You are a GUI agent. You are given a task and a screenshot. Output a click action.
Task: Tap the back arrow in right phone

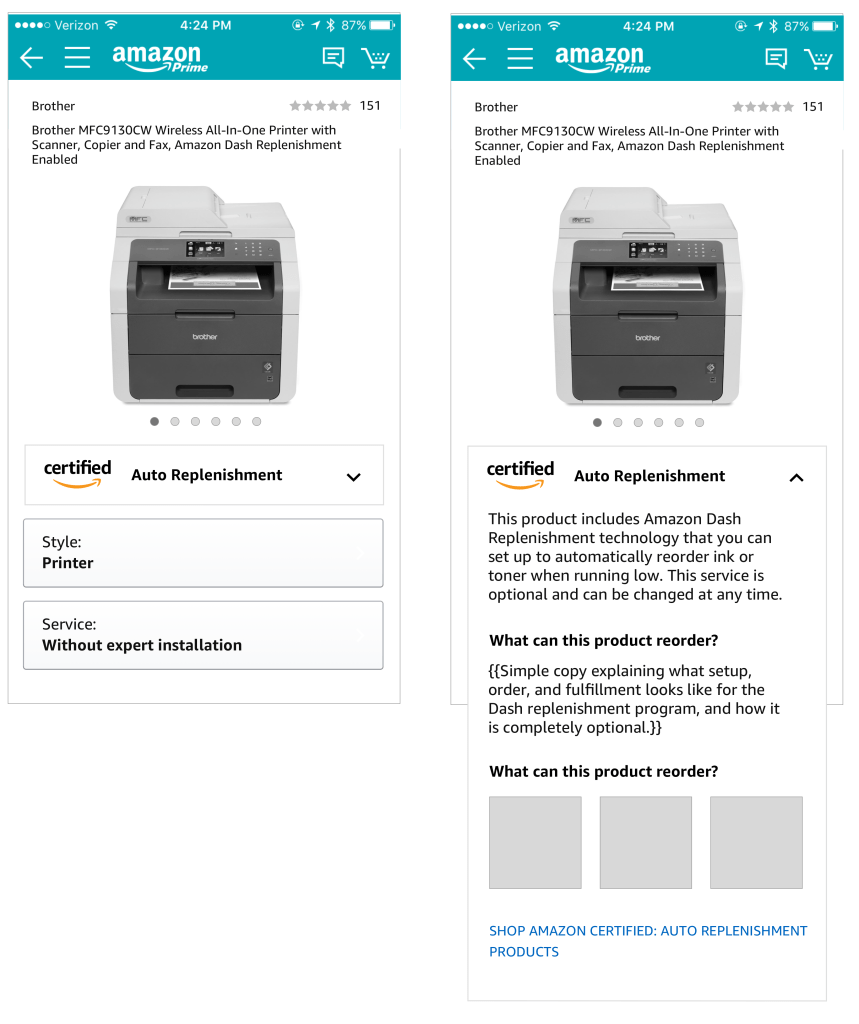coord(475,59)
